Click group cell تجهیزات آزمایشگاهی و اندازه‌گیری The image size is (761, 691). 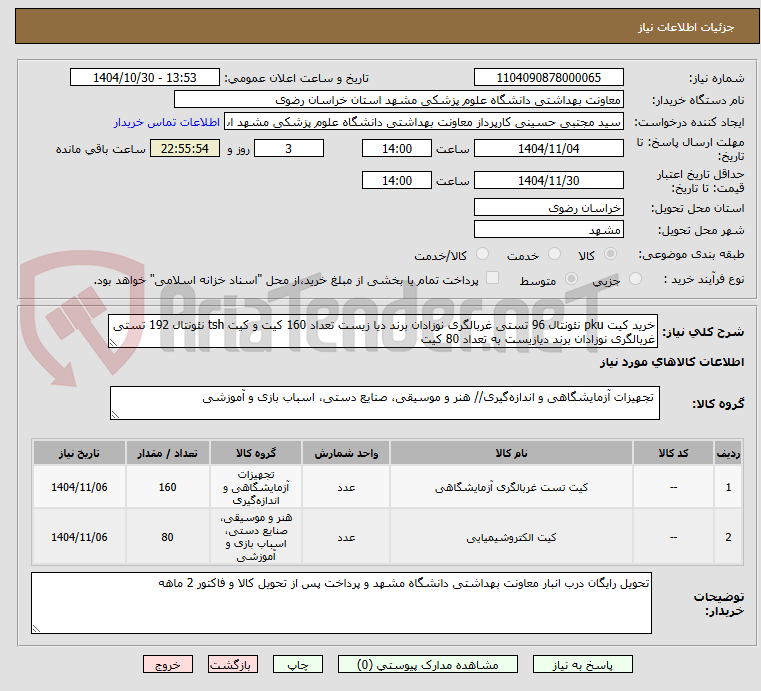point(256,487)
